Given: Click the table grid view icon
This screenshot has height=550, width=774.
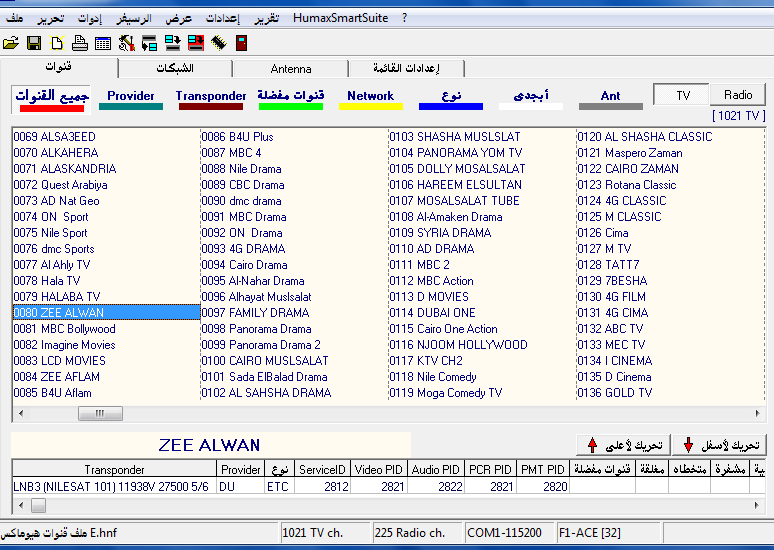Looking at the screenshot, I should click(x=103, y=43).
